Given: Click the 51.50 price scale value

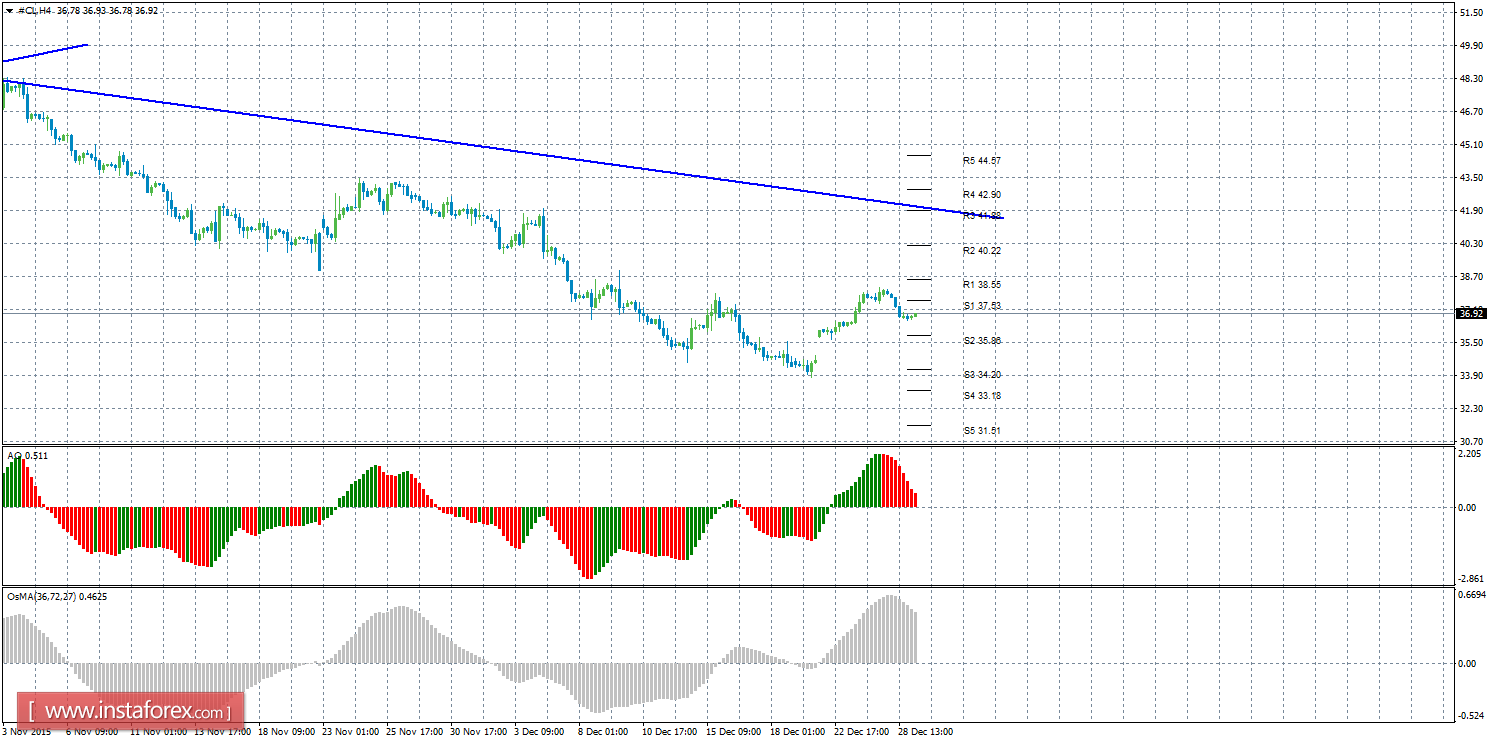Looking at the screenshot, I should tap(1471, 13).
